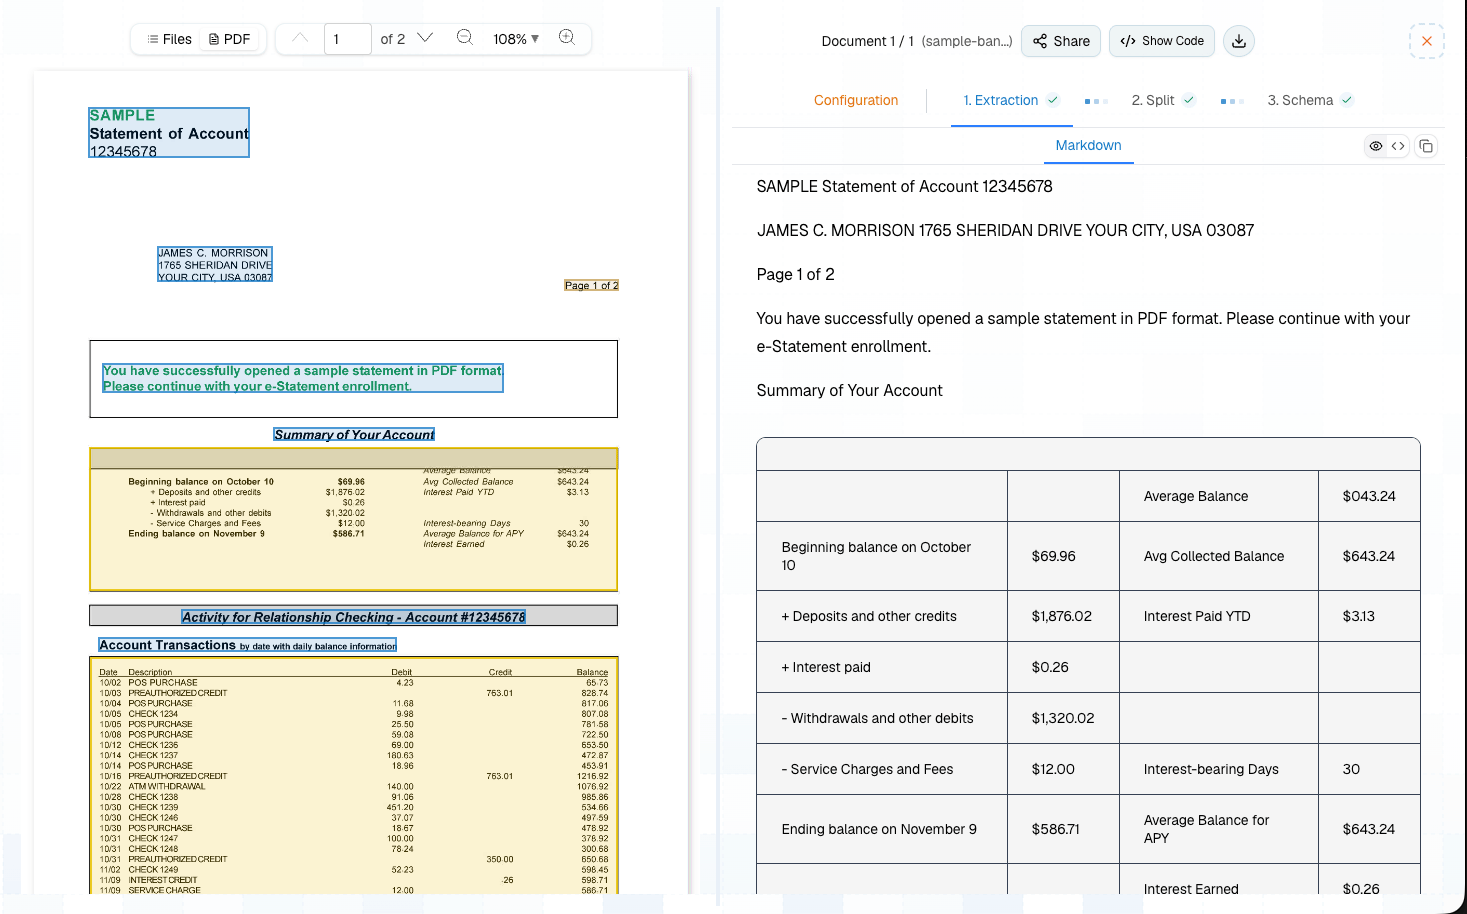Zoom out with the minus magnifier

[x=465, y=38]
